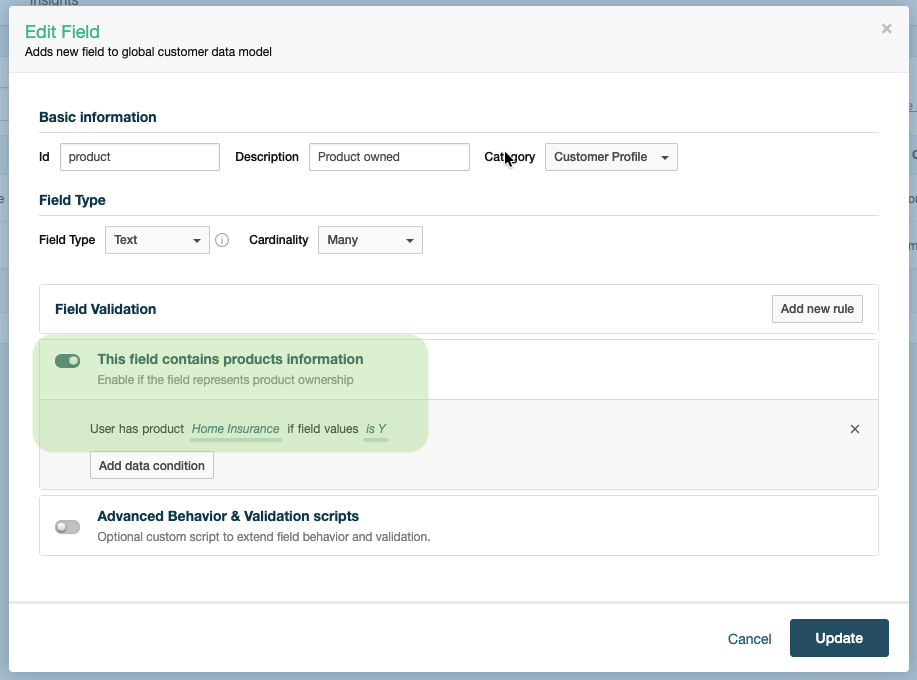Screen dimensions: 917x680
Task: Click the info icon beside Field Type
Action: (222, 240)
